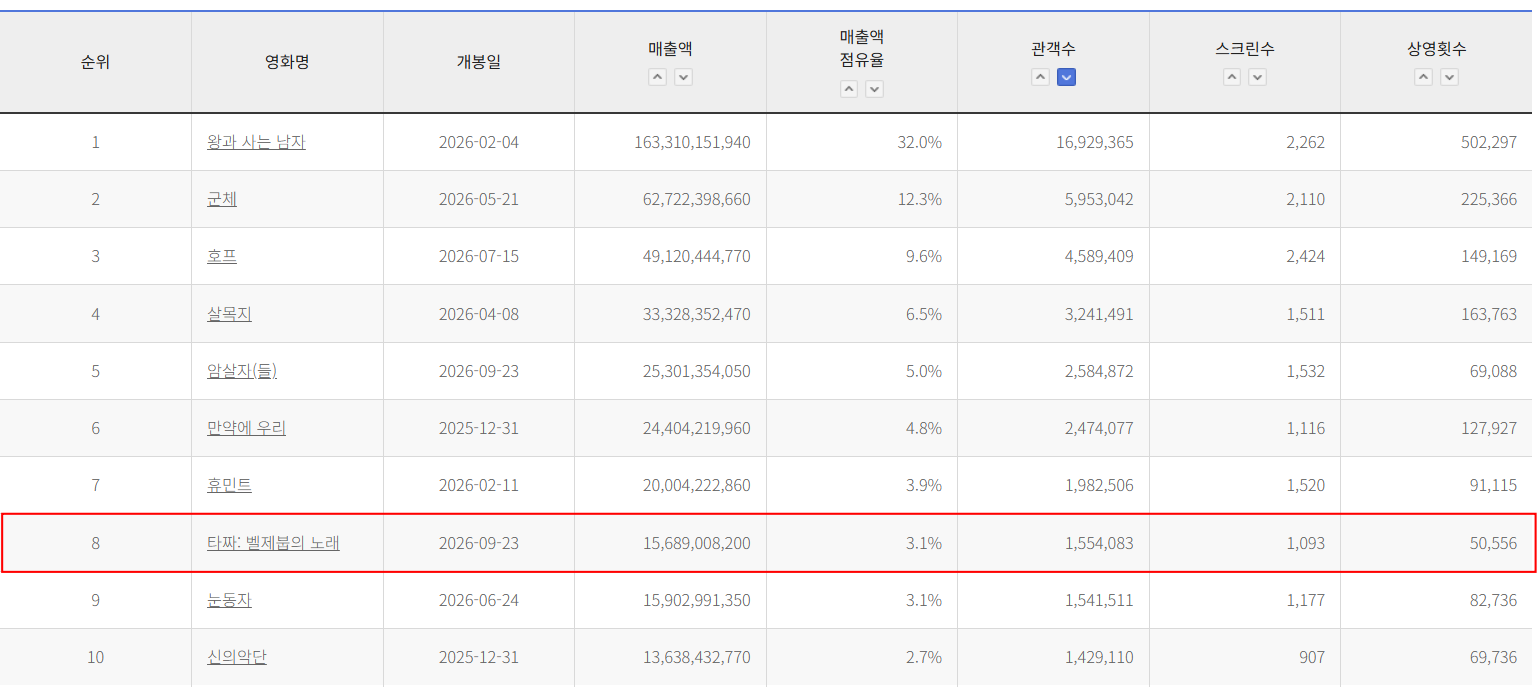Click the 개봉일 column header

479,62
